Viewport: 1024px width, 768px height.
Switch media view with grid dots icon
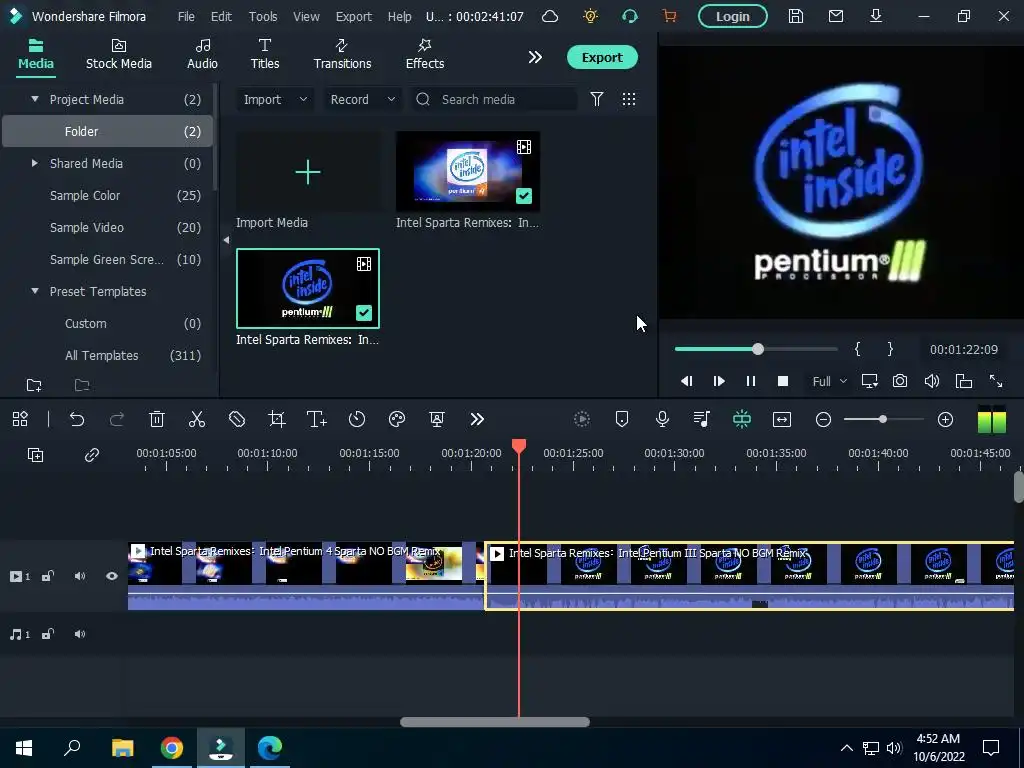coord(629,99)
